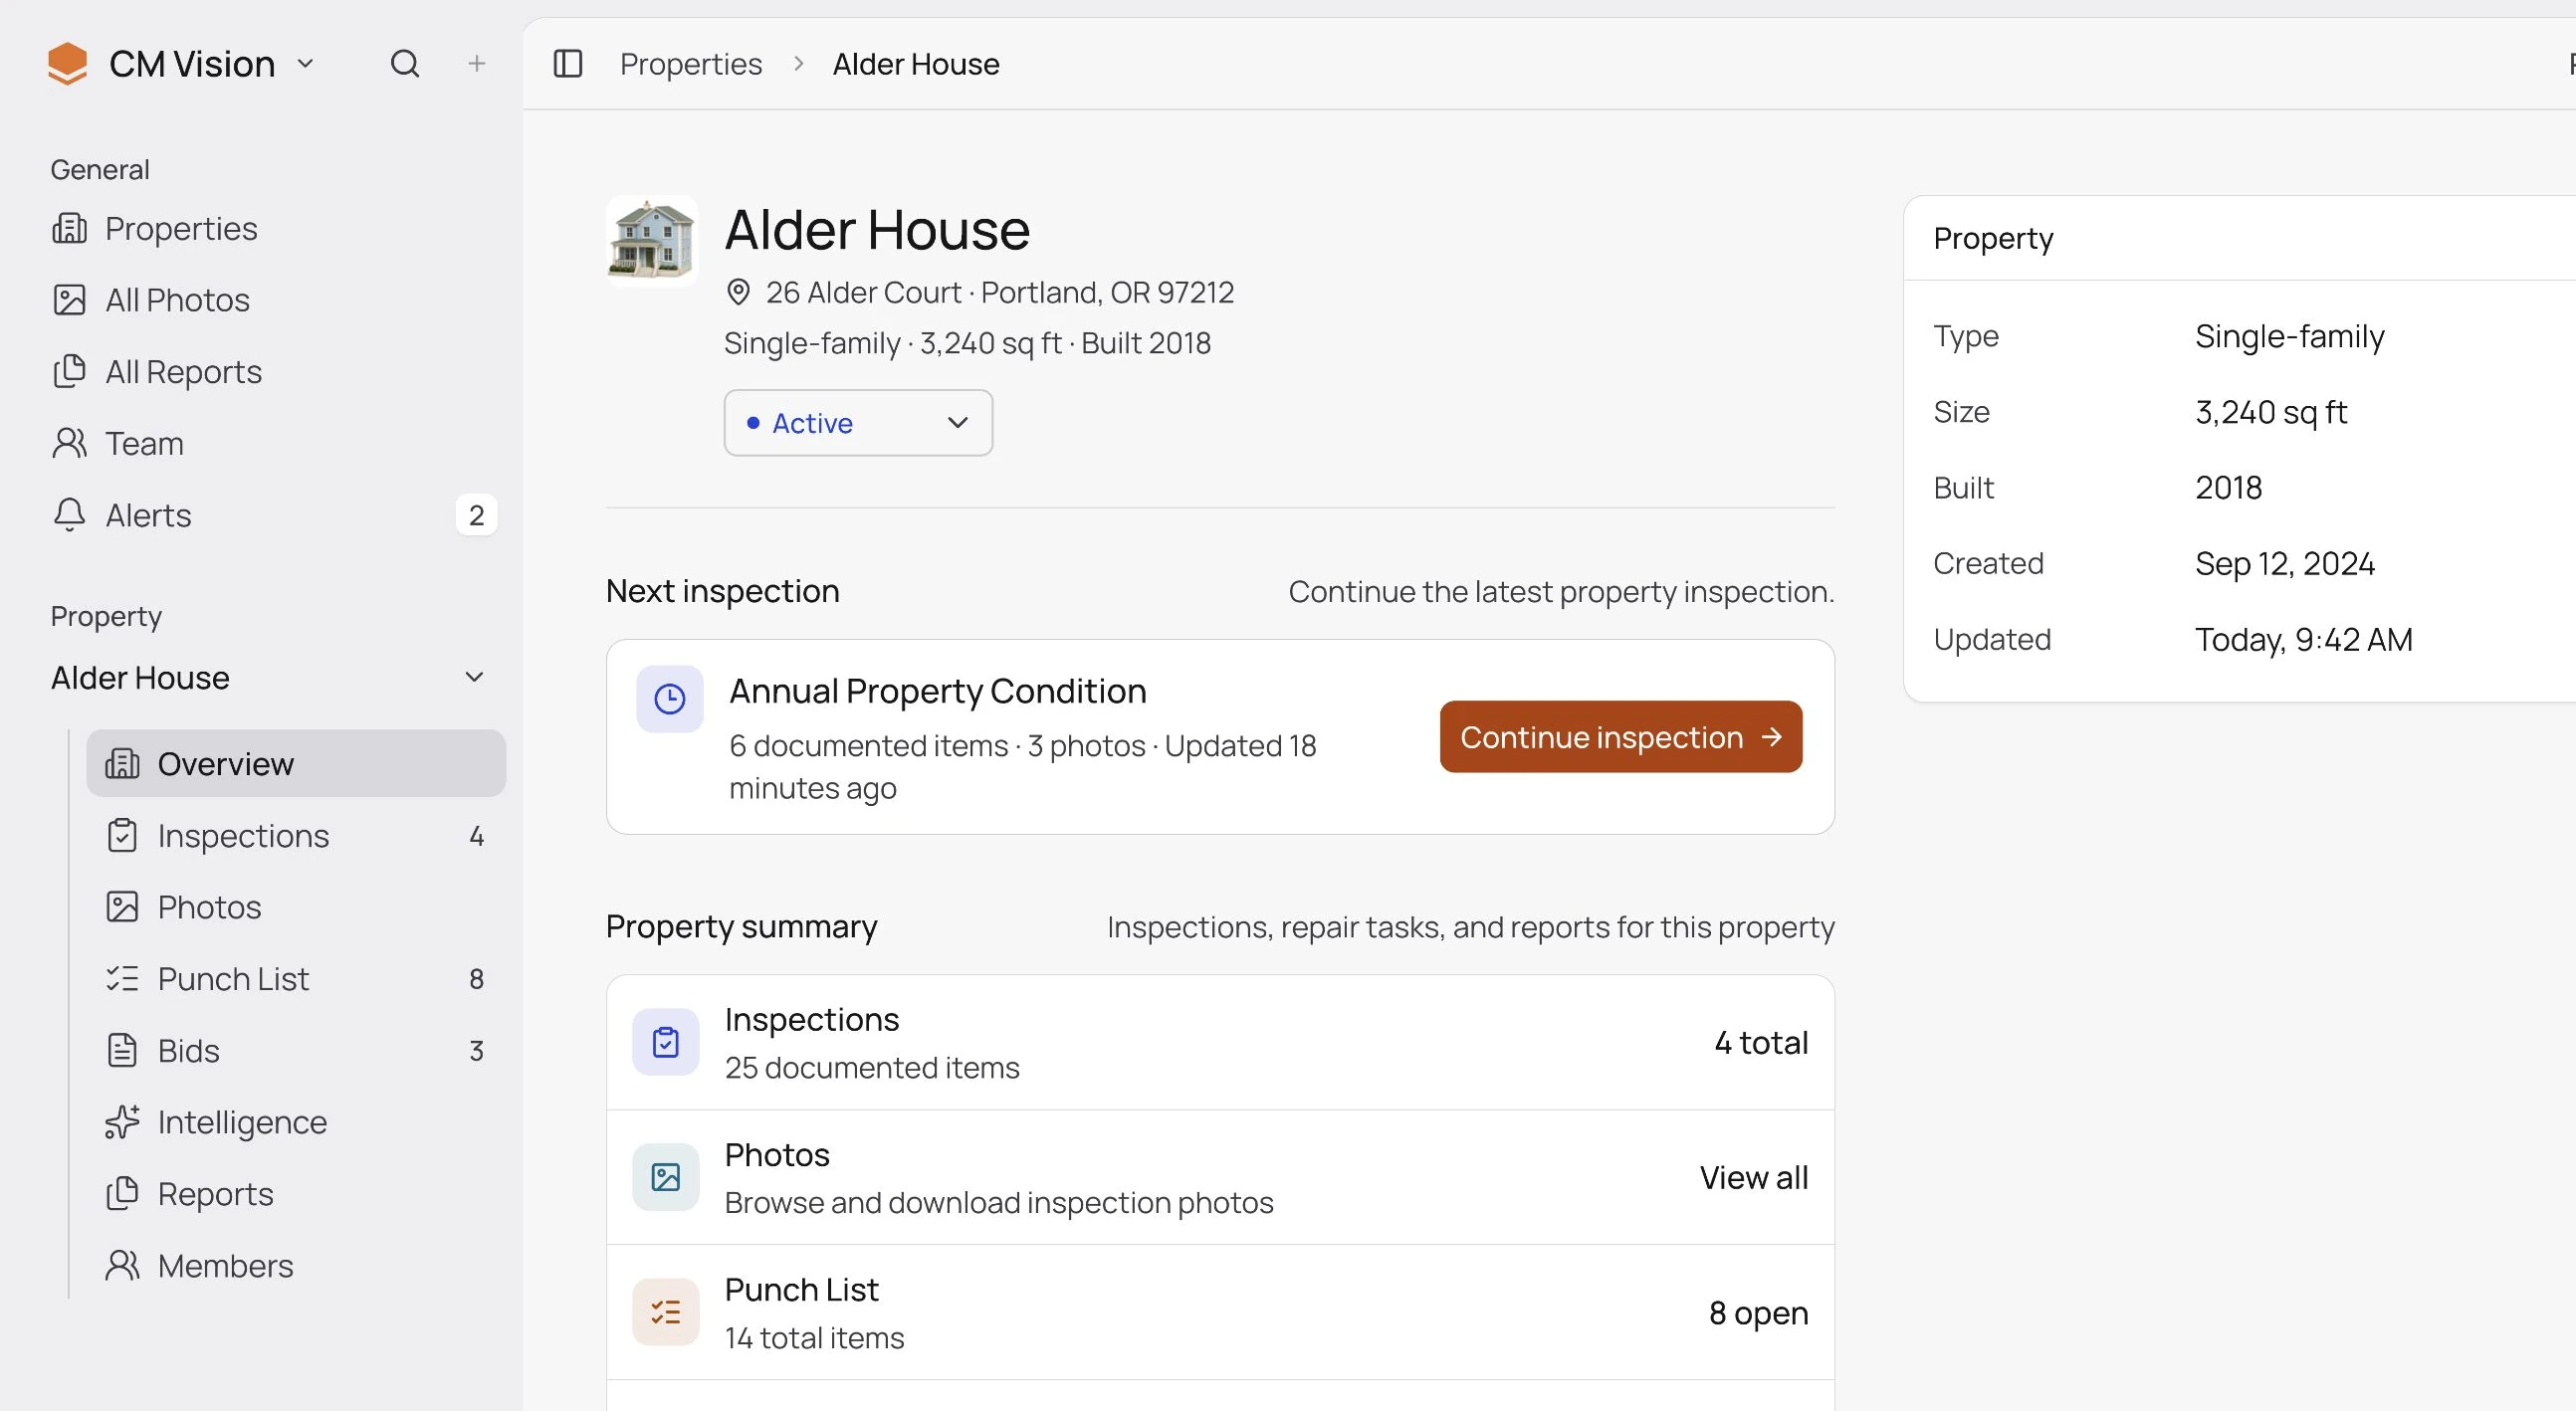Click the Inspections clipboard icon in sidebar
The height and width of the screenshot is (1411, 2576).
(122, 835)
